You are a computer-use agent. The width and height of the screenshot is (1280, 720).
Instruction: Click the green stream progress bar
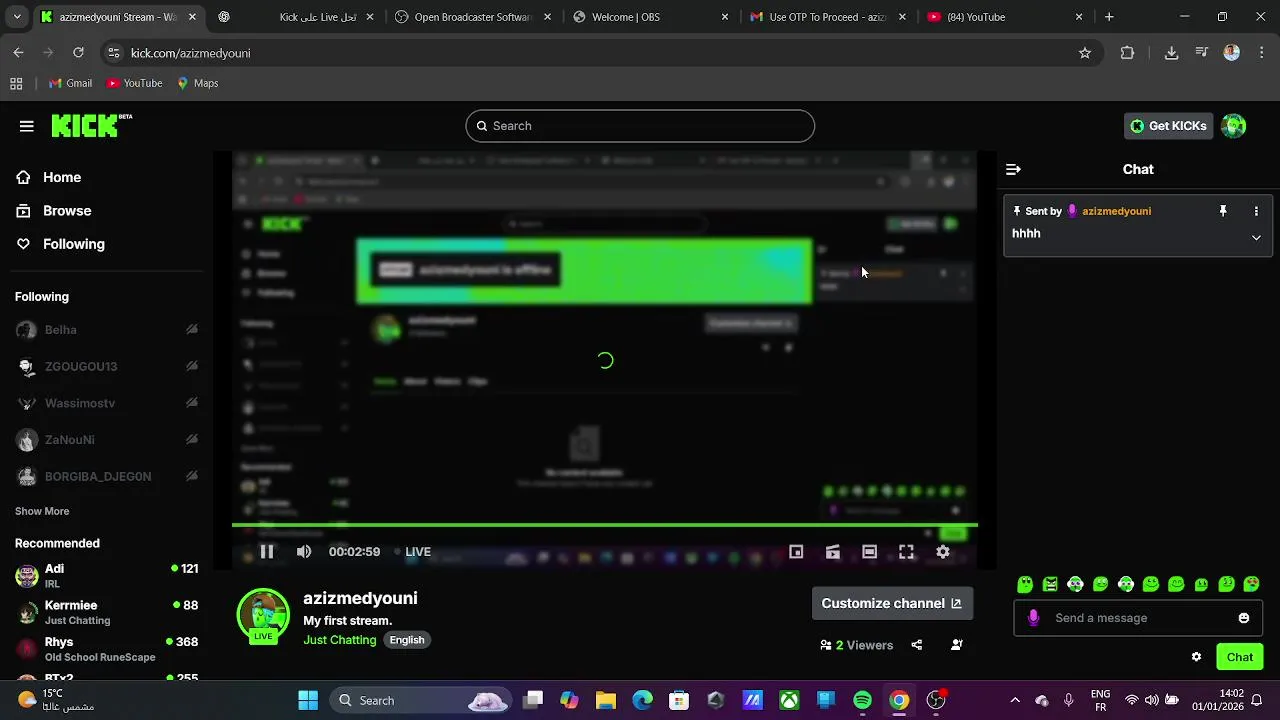click(x=605, y=525)
